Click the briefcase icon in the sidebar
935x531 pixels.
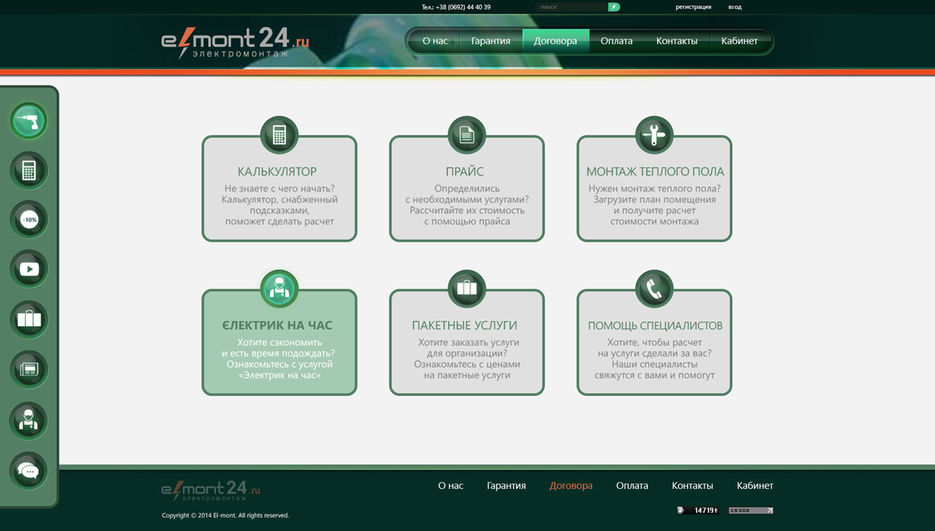click(x=29, y=319)
